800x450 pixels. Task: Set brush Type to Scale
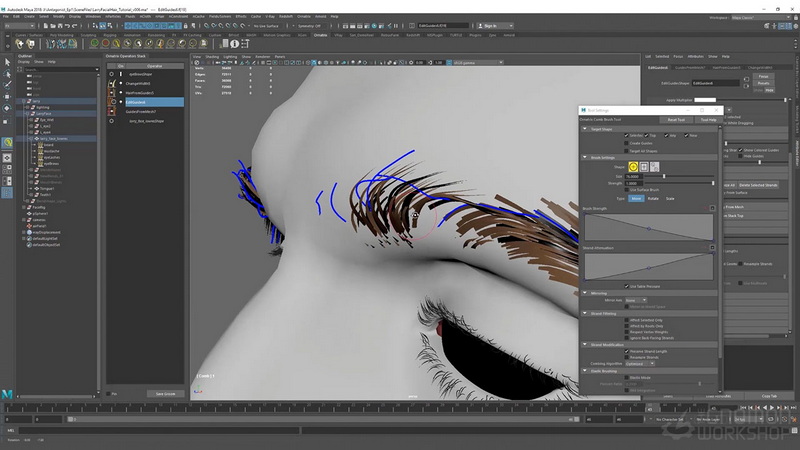pyautogui.click(x=670, y=198)
